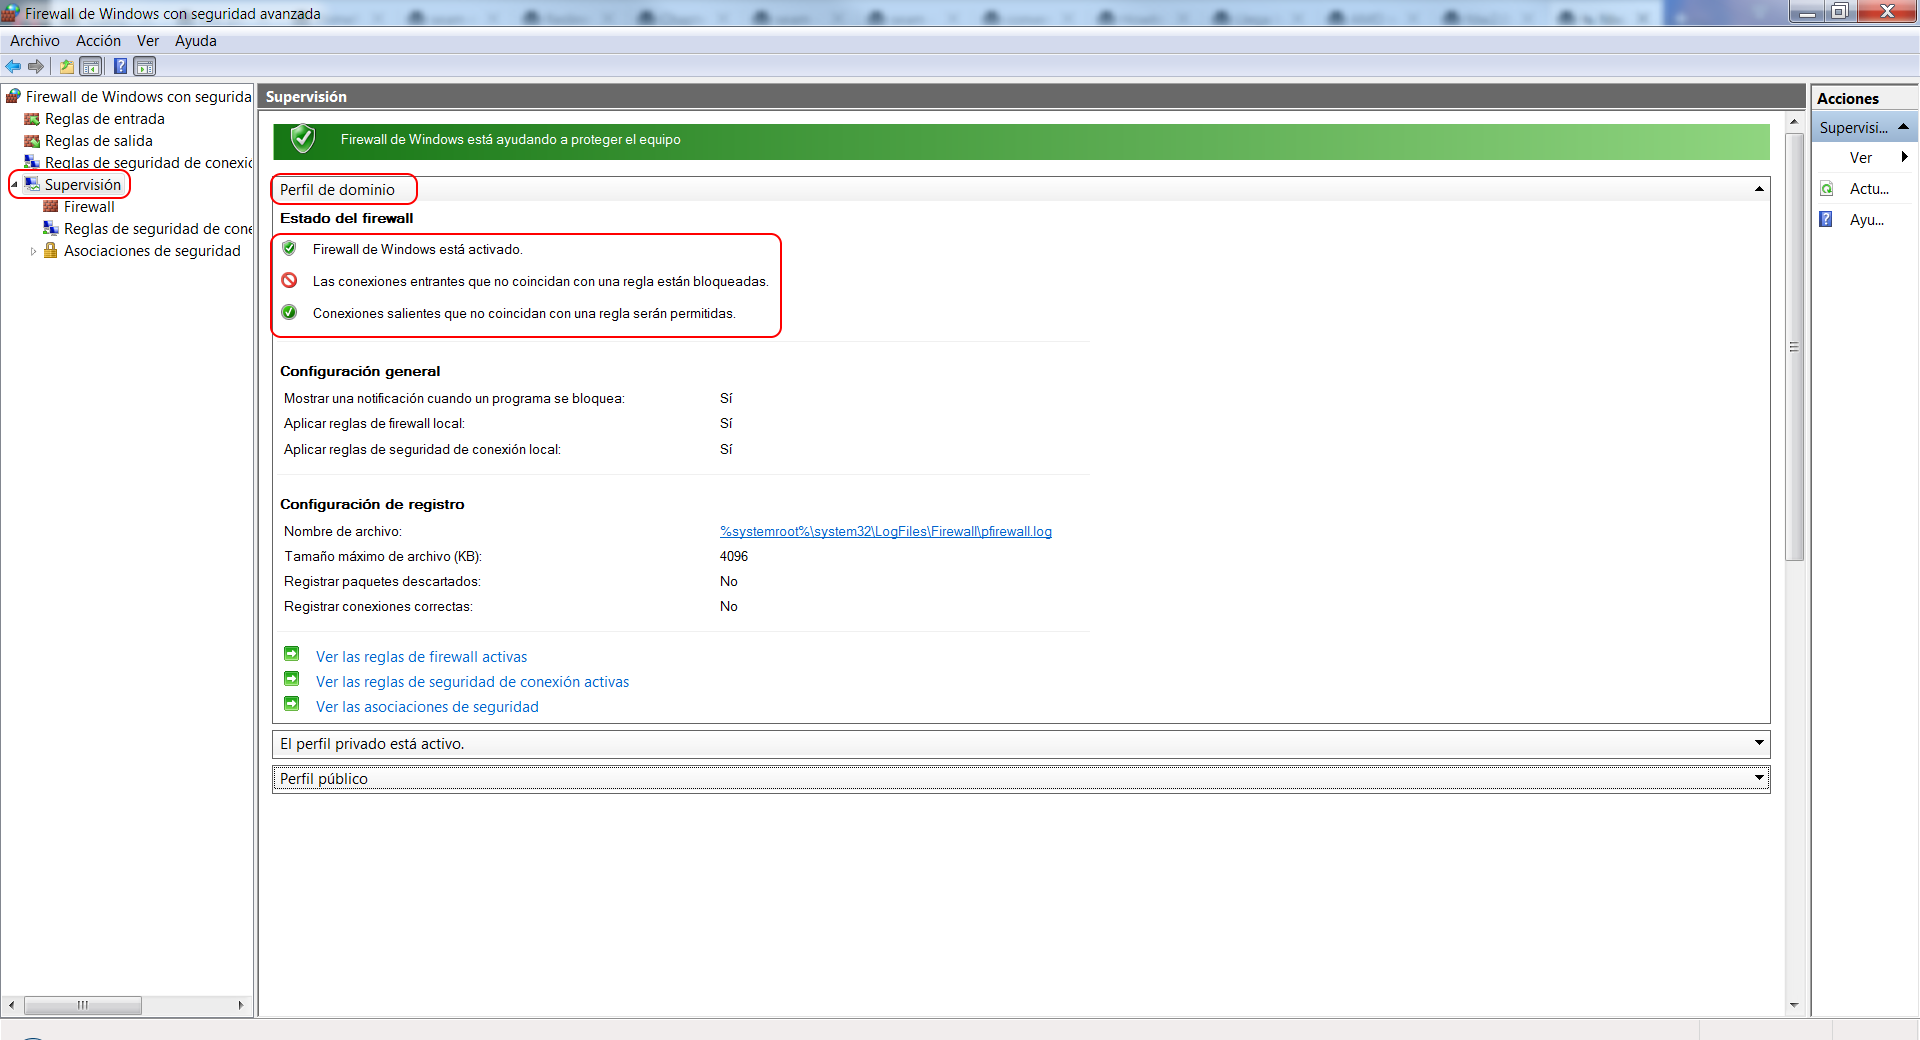Collapse the Perfil de dominio section
Screen dimensions: 1920x1040
[x=1759, y=189]
